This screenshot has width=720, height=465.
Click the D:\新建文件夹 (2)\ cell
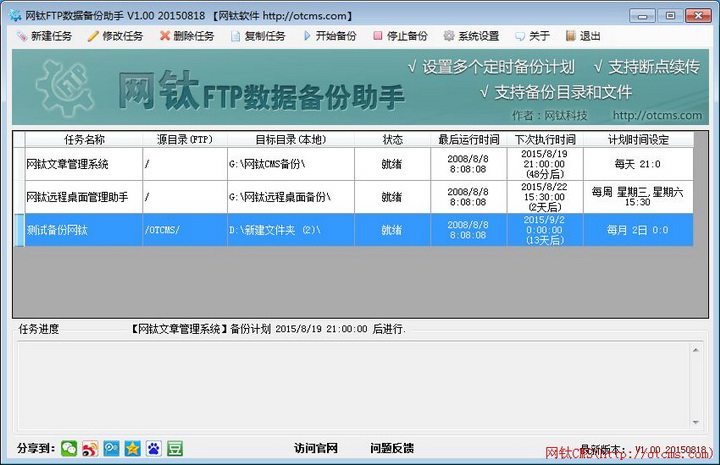tap(291, 230)
